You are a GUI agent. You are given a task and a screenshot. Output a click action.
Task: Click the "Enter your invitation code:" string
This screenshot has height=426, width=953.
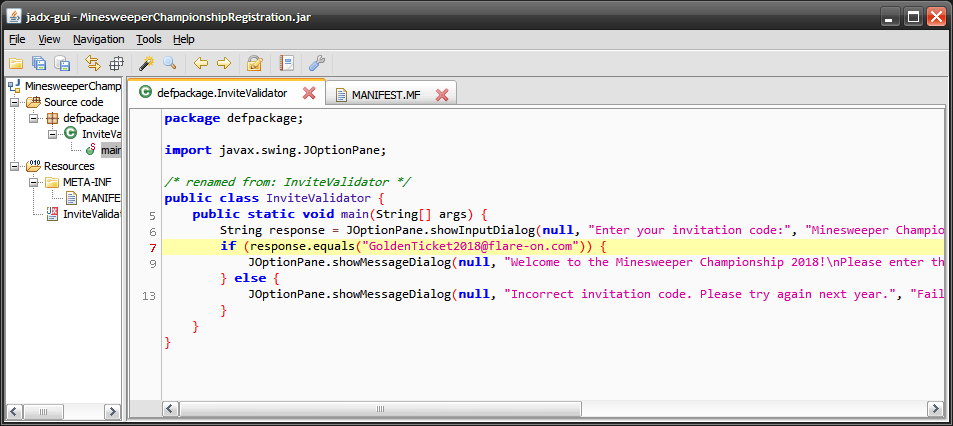(689, 230)
